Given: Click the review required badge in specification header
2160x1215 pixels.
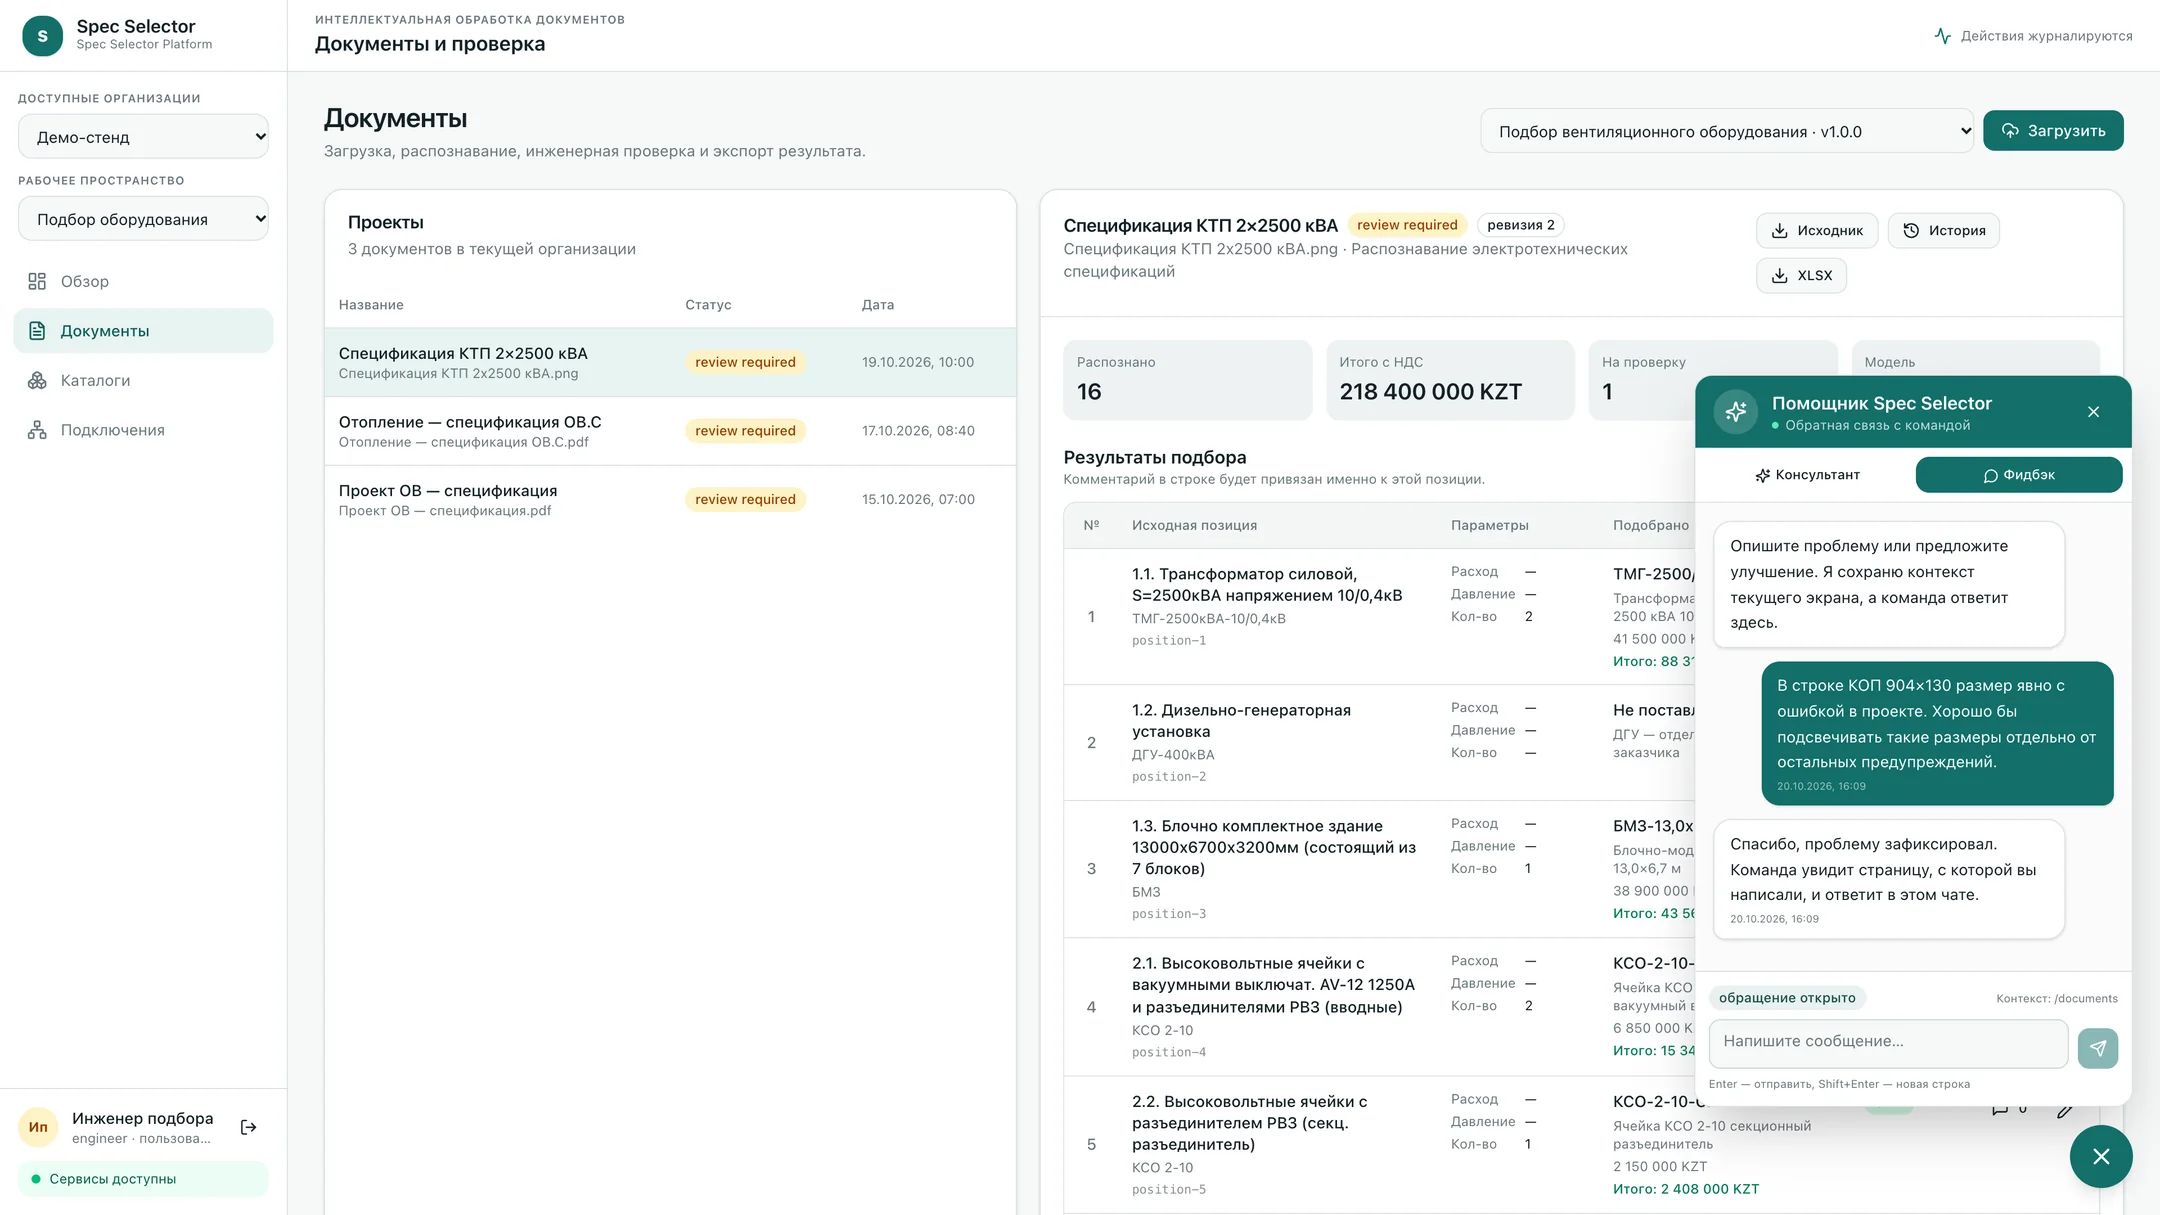Looking at the screenshot, I should click(1407, 225).
